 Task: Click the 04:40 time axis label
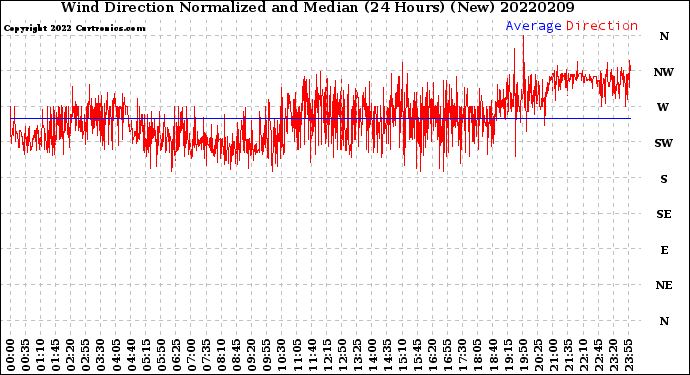pyautogui.click(x=131, y=355)
